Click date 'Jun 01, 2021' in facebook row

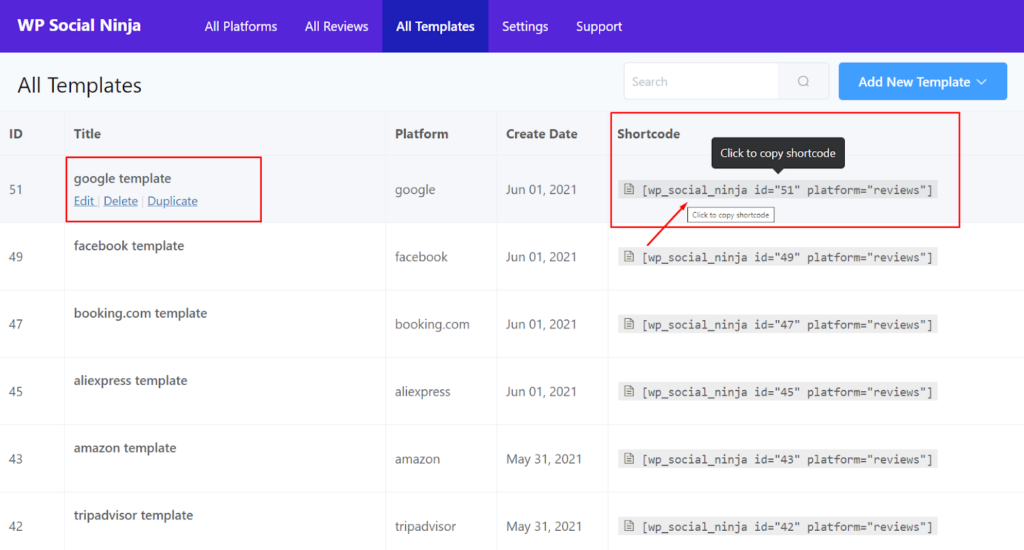pyautogui.click(x=541, y=257)
